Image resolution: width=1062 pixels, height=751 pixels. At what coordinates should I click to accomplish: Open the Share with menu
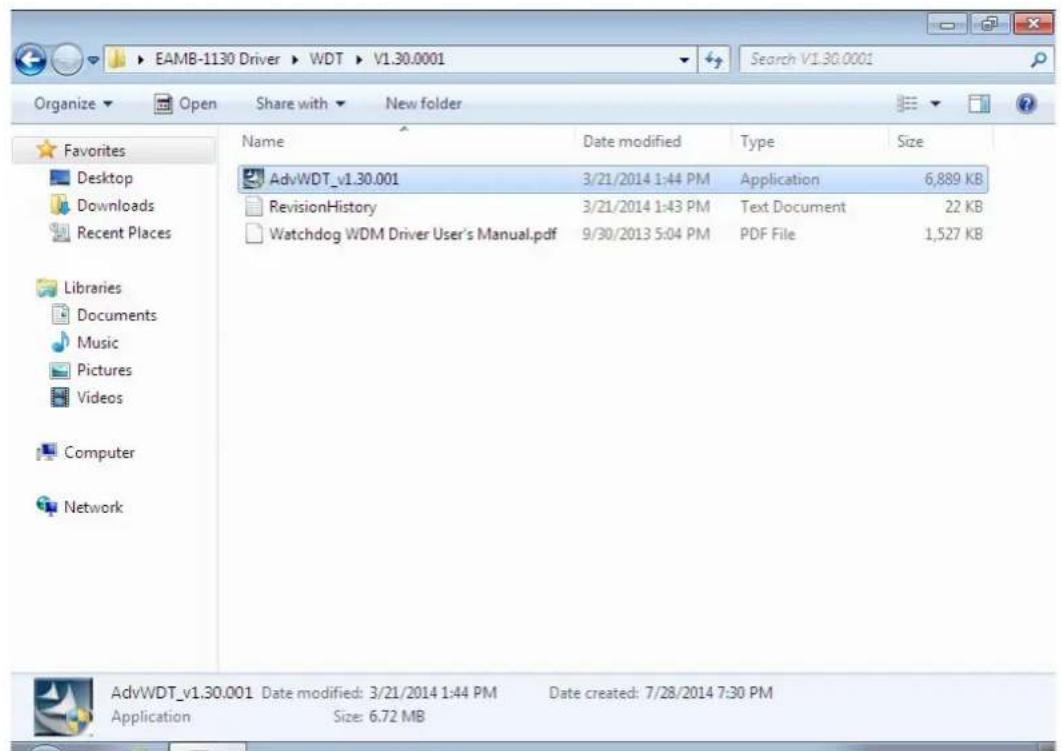(x=300, y=104)
